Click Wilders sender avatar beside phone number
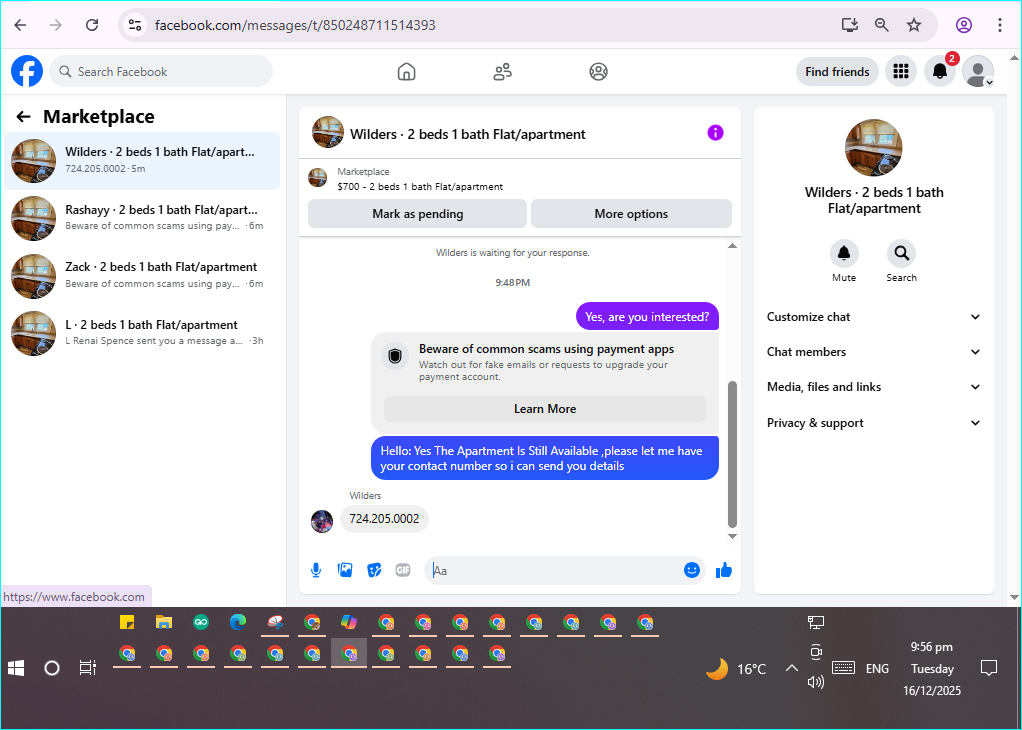This screenshot has height=730, width=1022. (x=322, y=521)
